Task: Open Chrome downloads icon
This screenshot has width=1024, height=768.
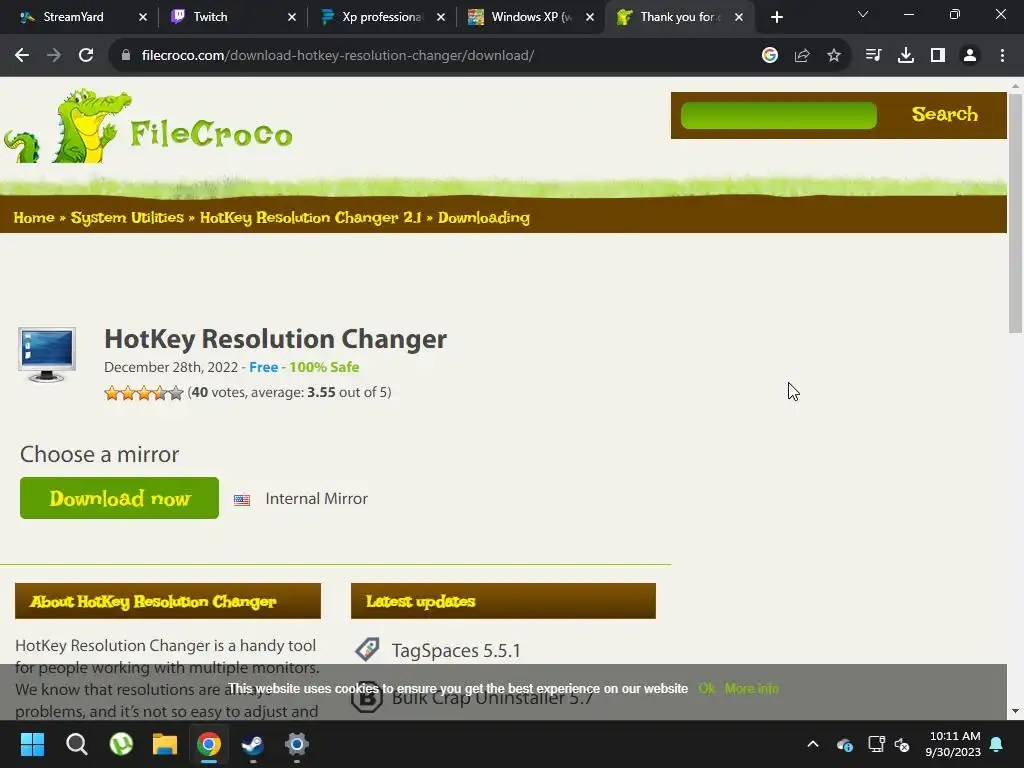Action: tap(906, 56)
